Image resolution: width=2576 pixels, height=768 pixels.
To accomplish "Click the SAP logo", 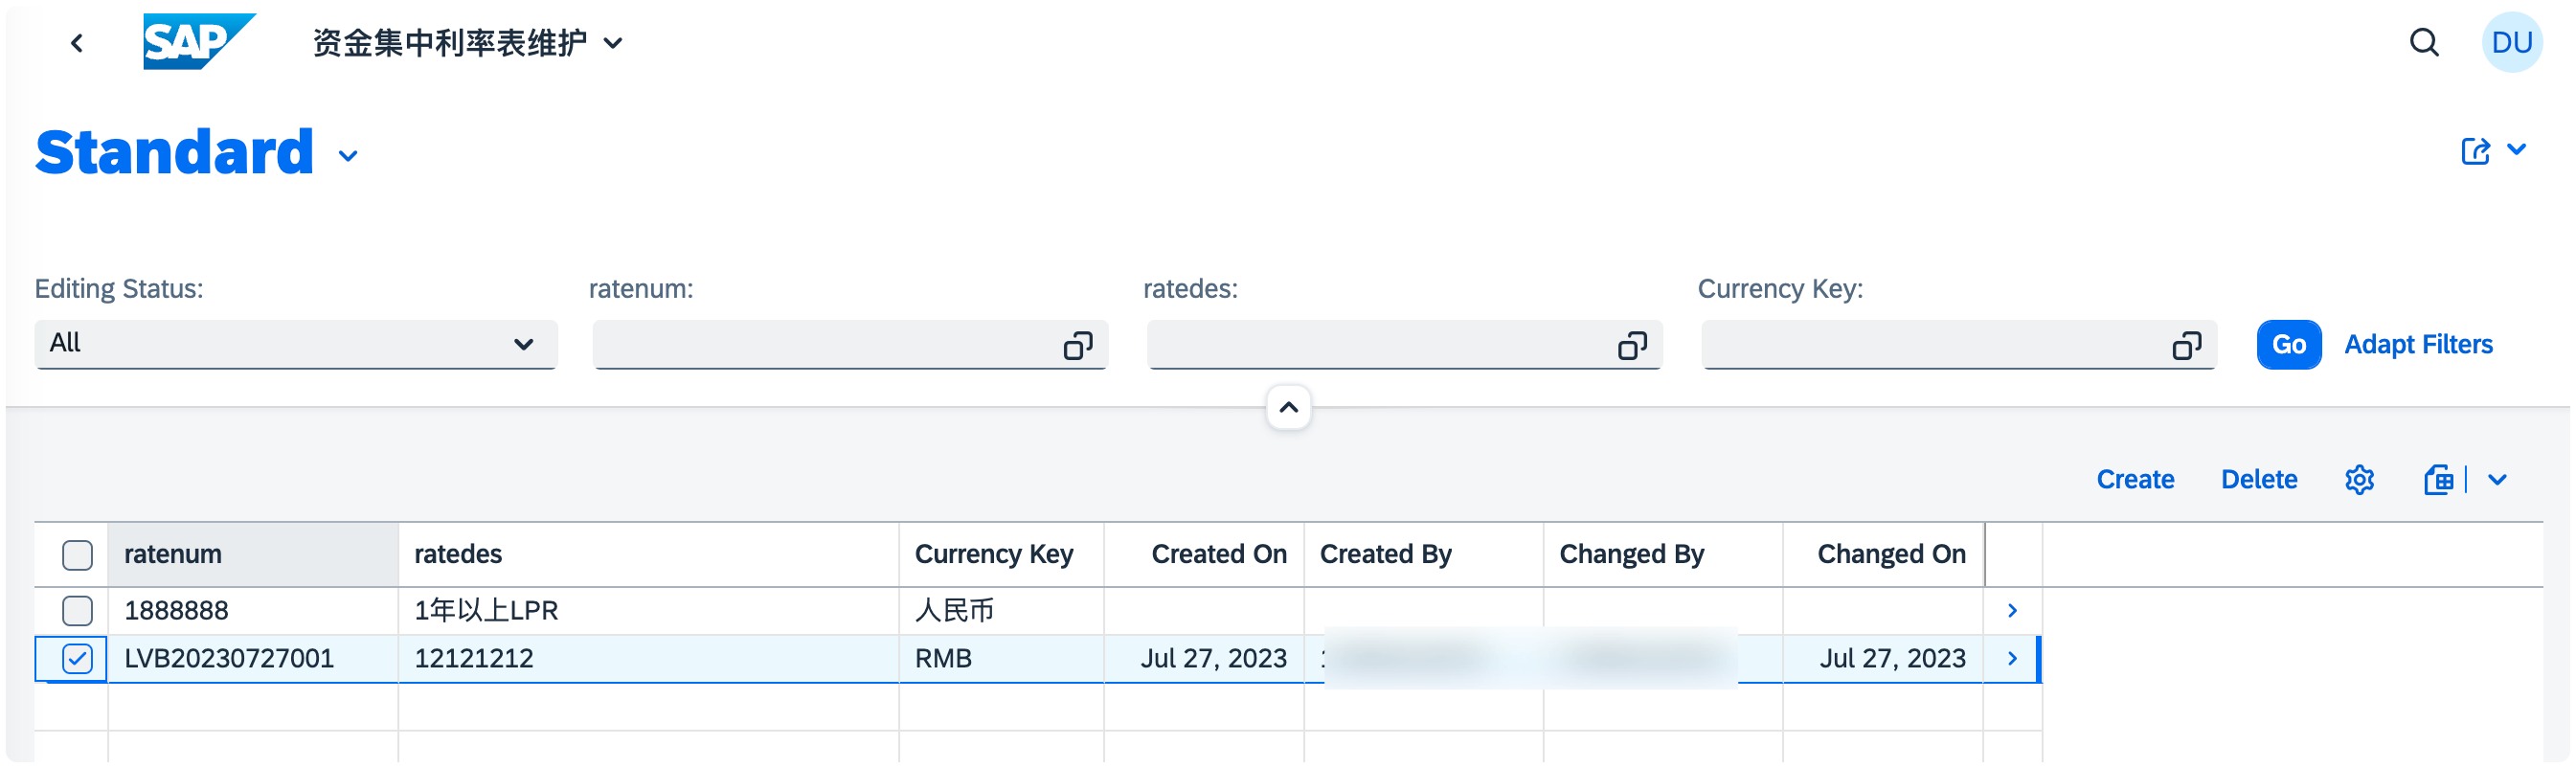I will click(198, 42).
